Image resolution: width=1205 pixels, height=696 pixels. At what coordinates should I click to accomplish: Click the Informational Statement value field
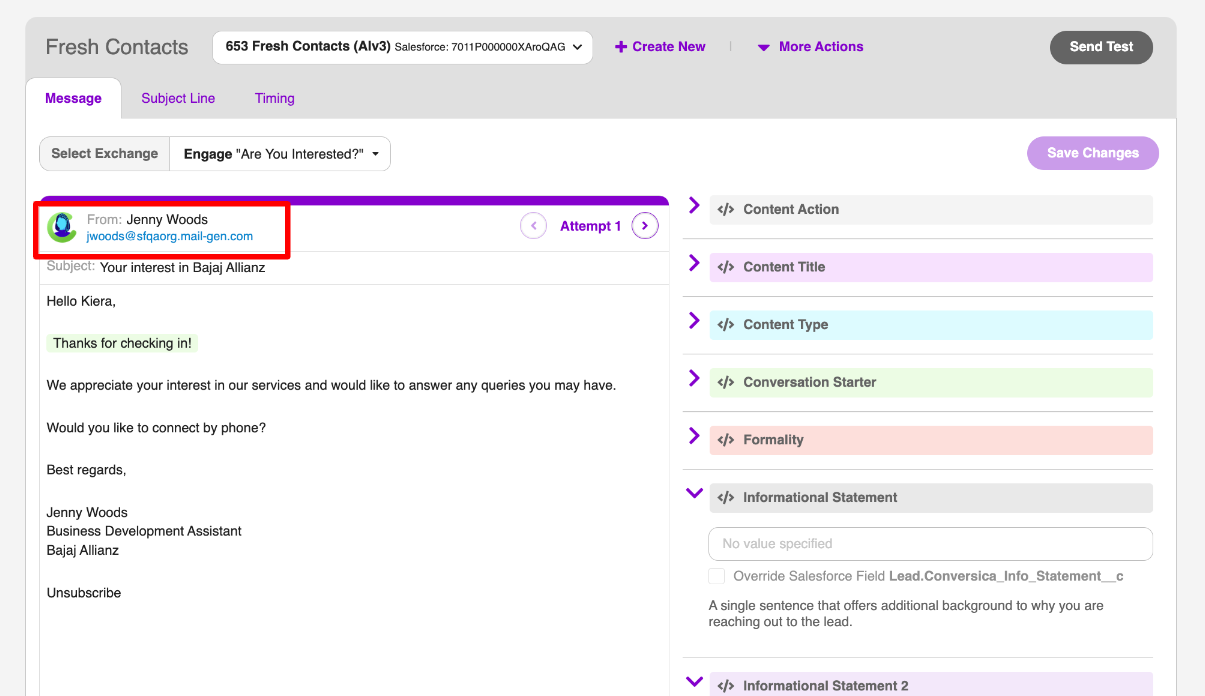[930, 544]
